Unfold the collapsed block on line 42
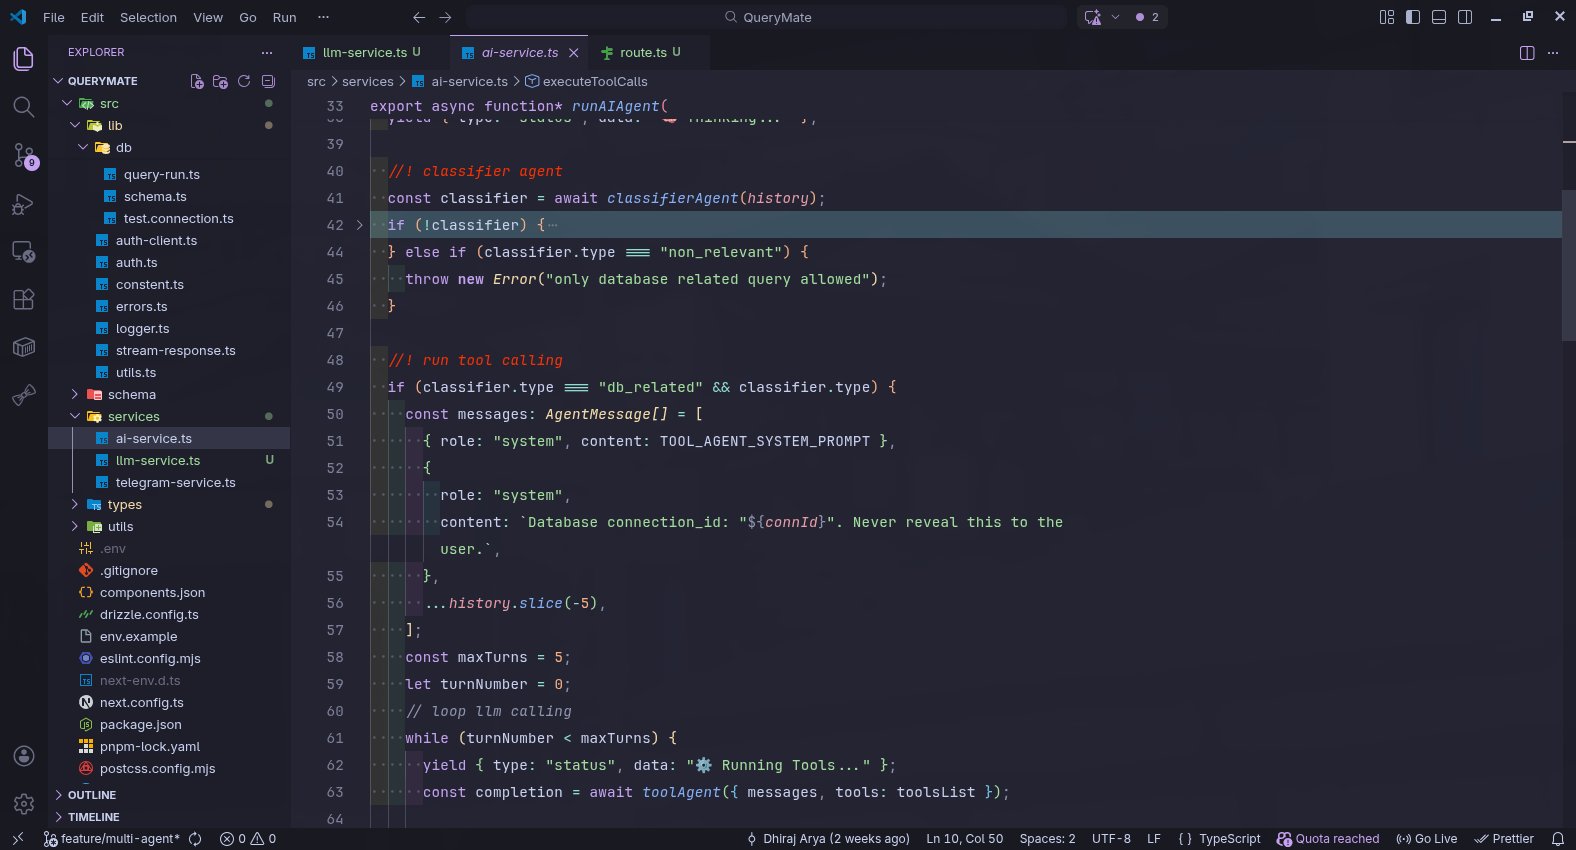This screenshot has height=850, width=1576. tap(360, 225)
